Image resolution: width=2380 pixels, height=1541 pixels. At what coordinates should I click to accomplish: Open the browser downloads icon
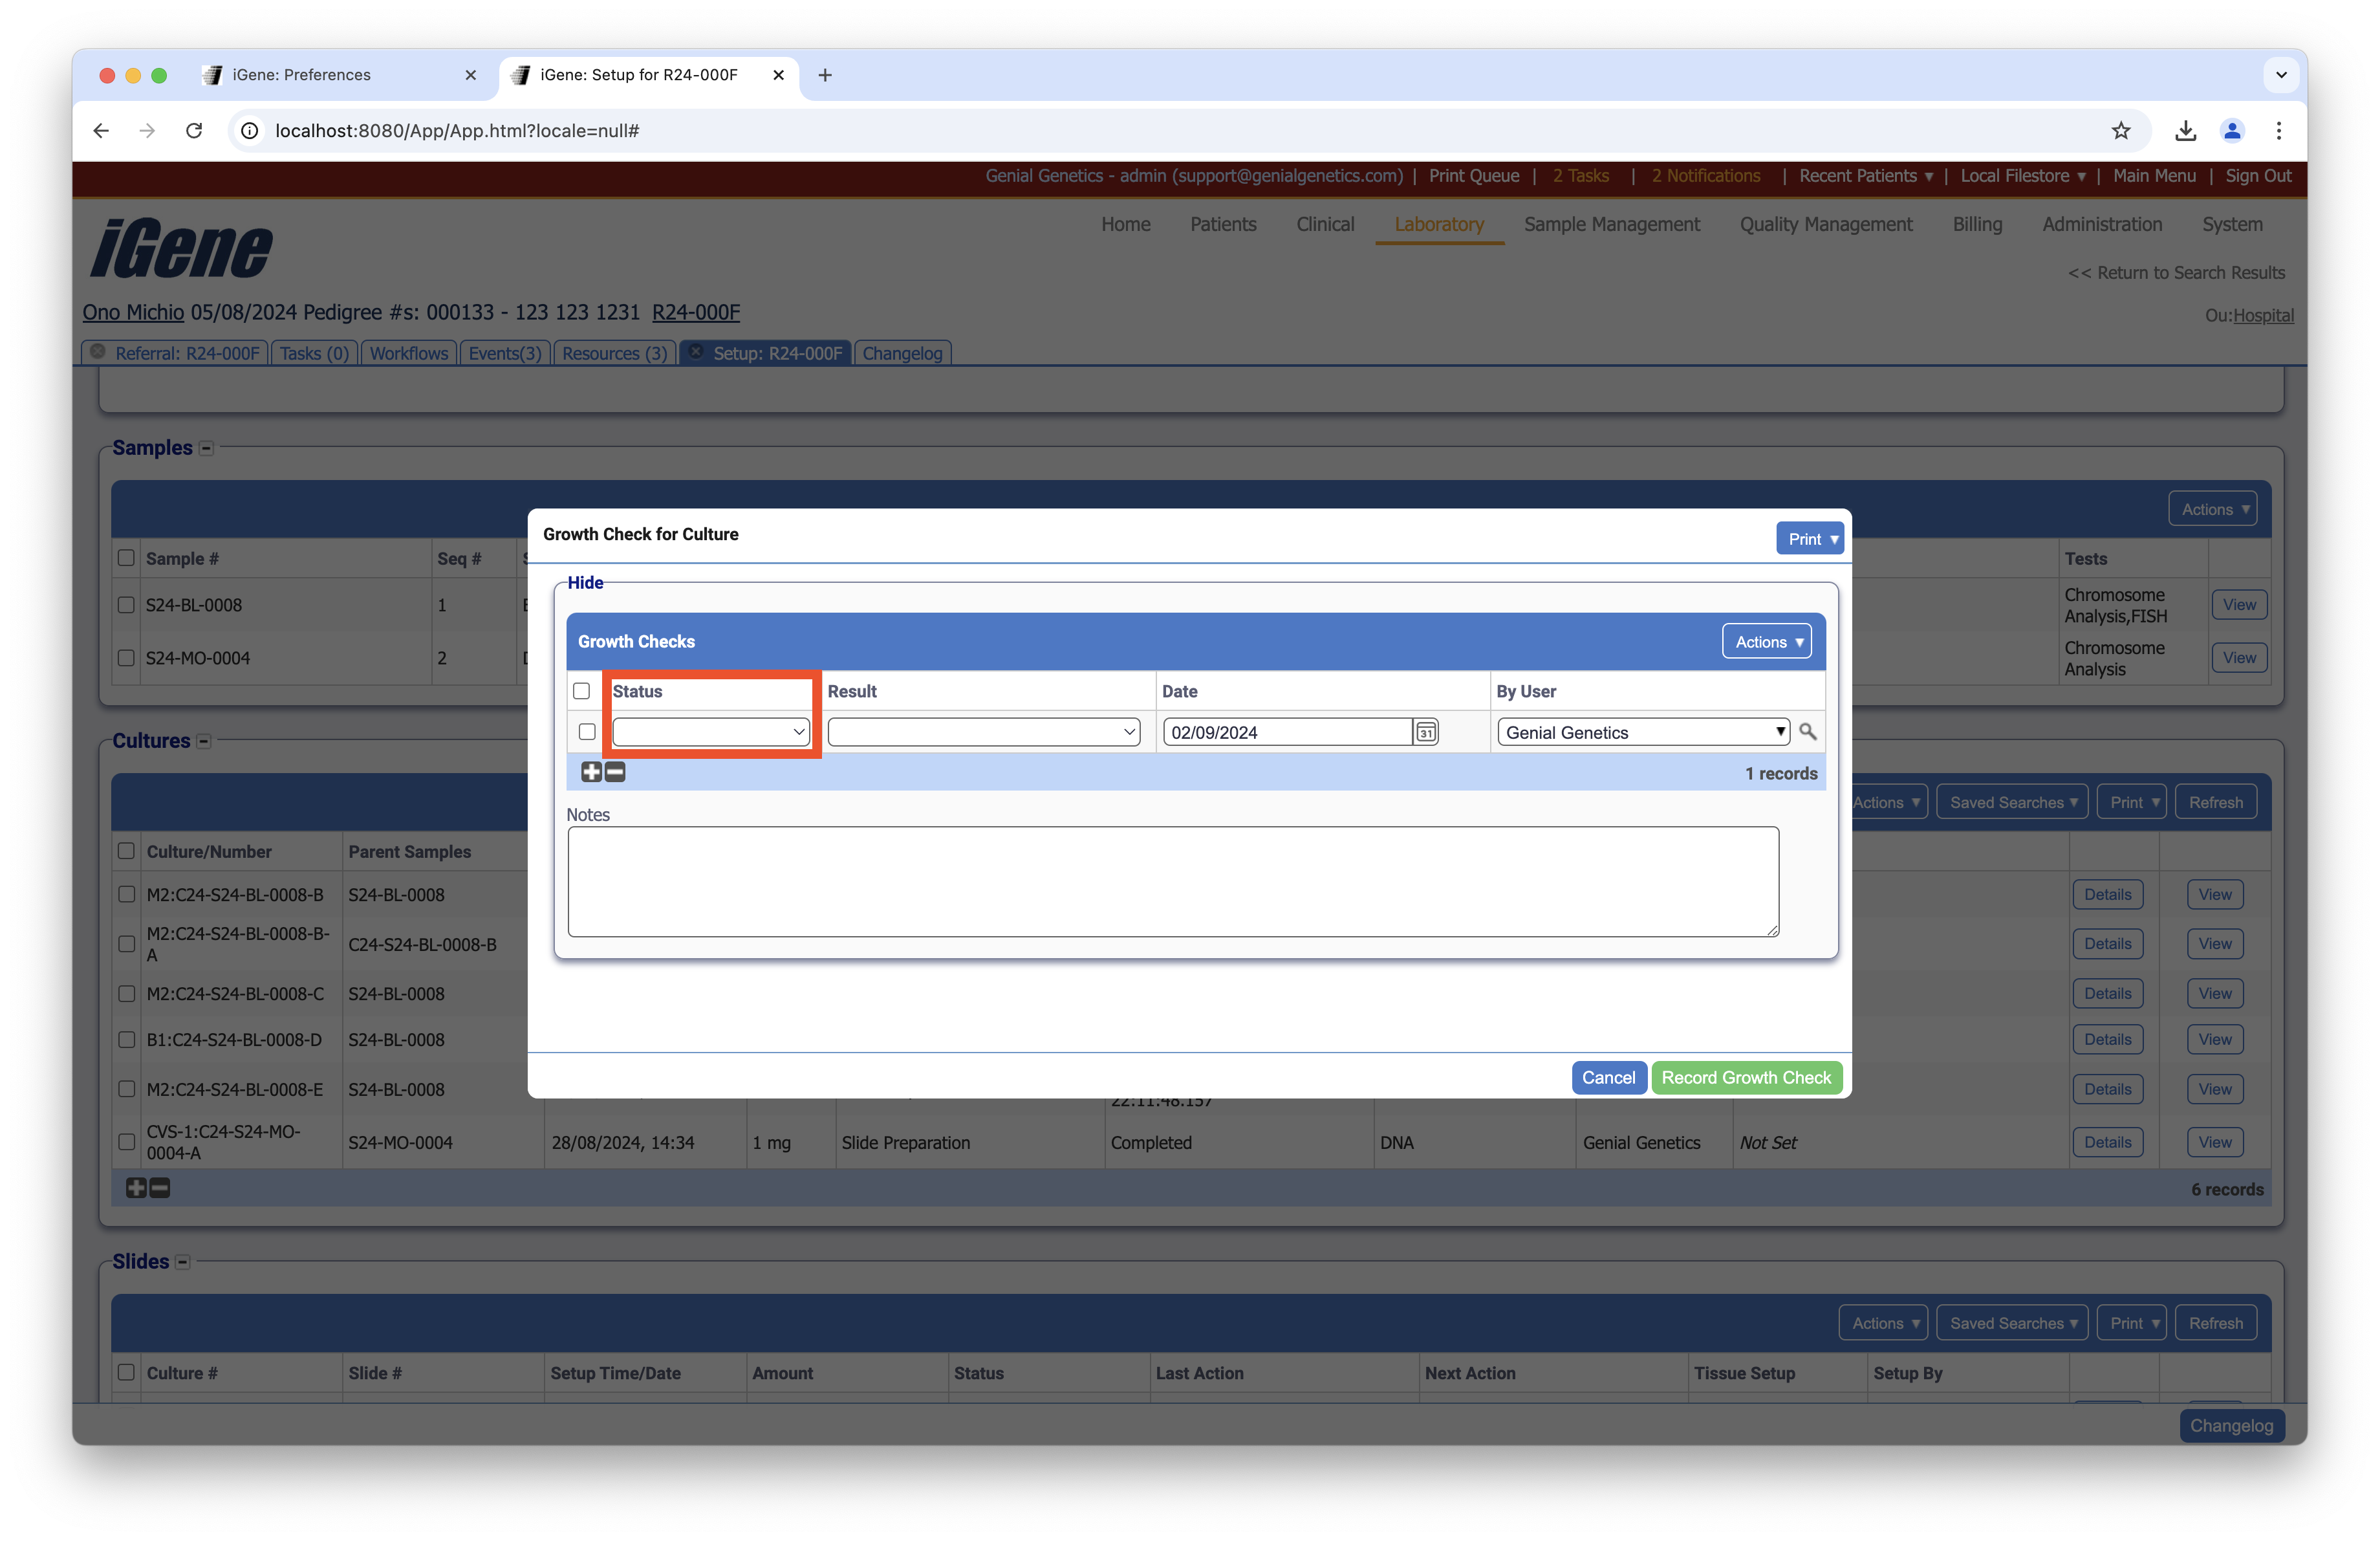click(2185, 131)
